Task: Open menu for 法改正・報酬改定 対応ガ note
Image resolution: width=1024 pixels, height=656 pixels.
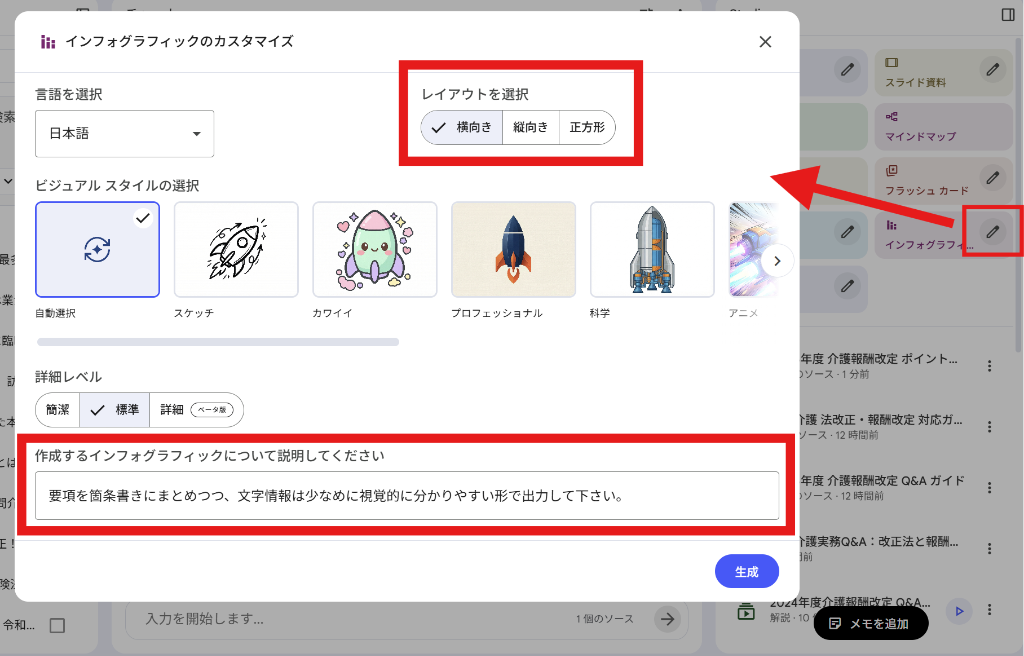Action: click(x=989, y=427)
